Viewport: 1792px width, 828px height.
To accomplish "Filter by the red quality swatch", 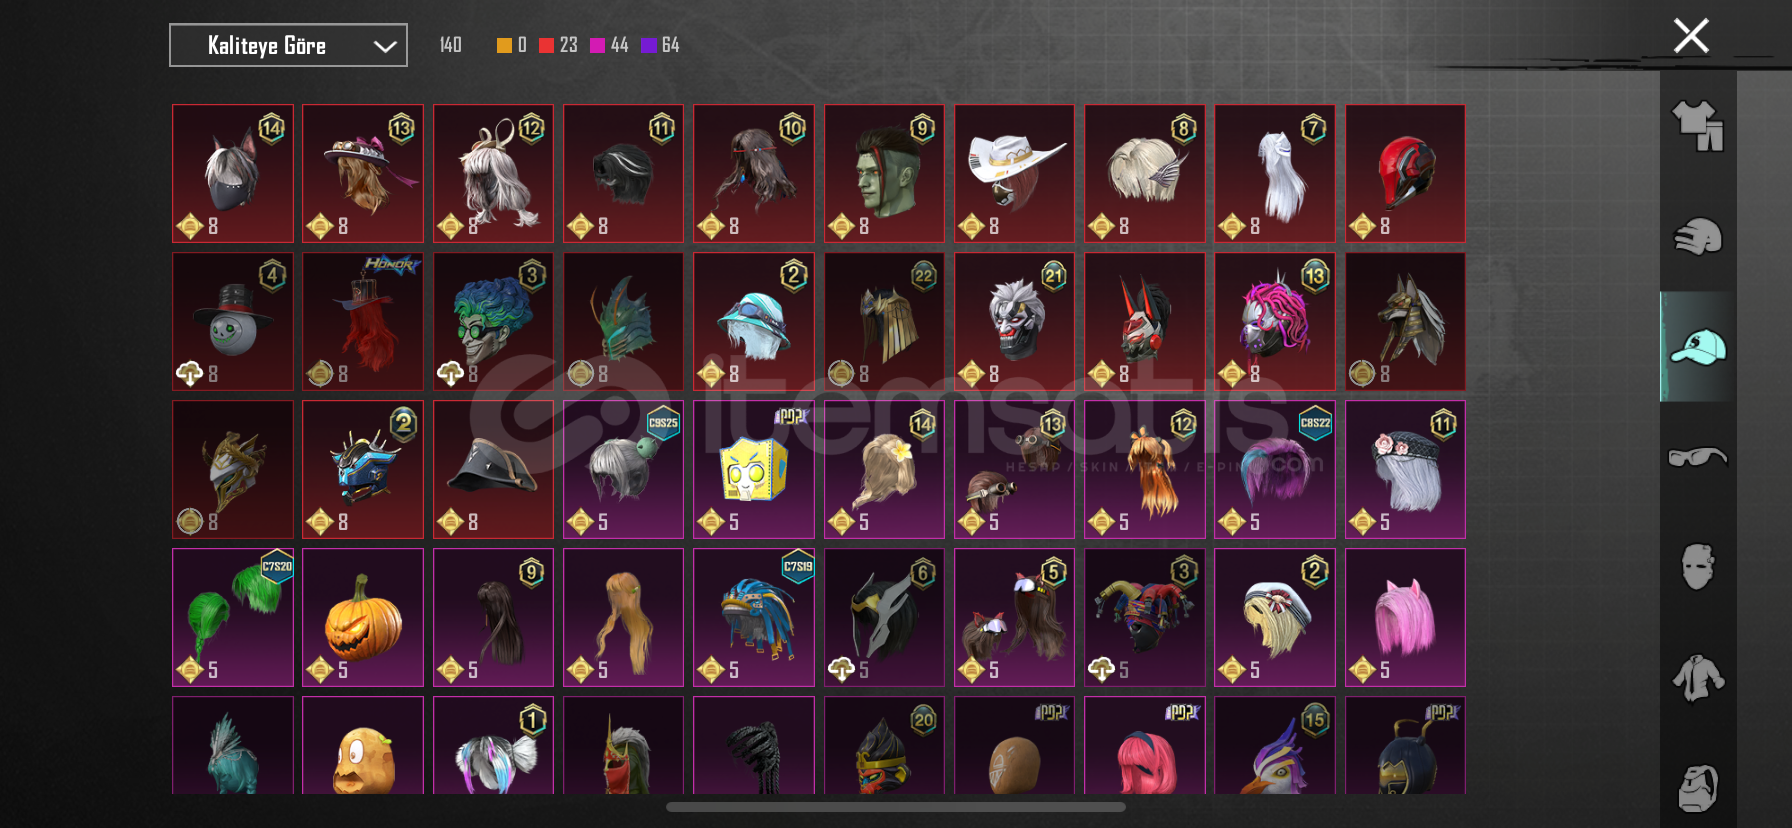I will (546, 45).
